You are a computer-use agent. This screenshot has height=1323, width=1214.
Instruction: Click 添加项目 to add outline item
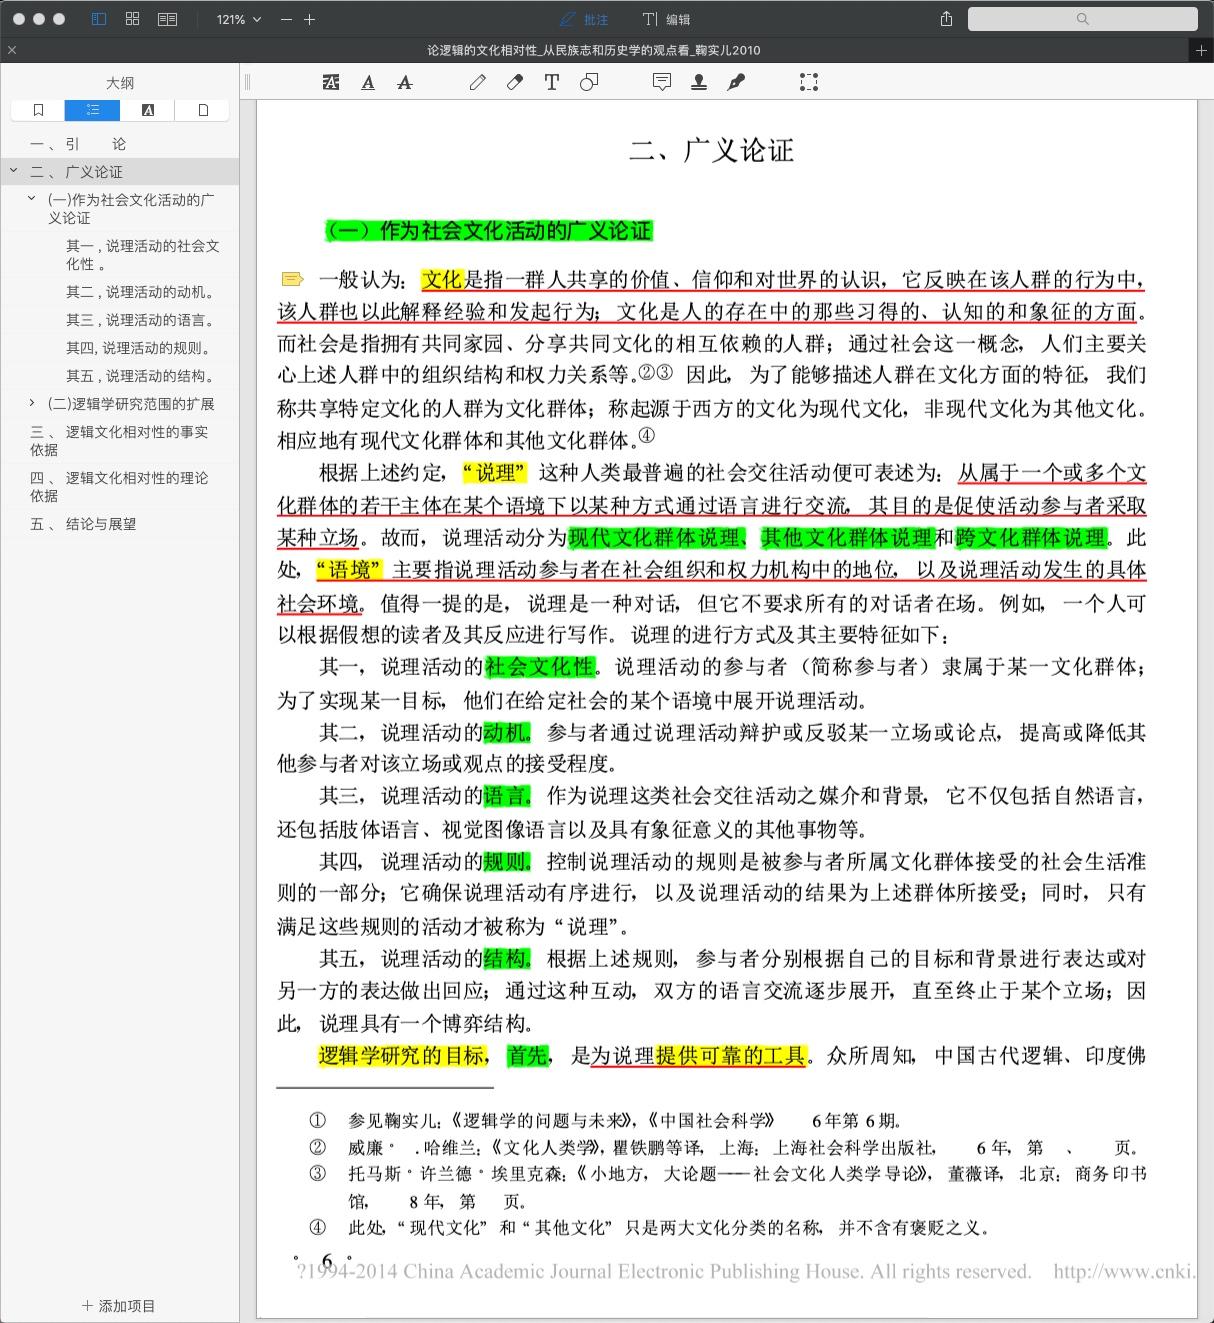click(119, 1306)
